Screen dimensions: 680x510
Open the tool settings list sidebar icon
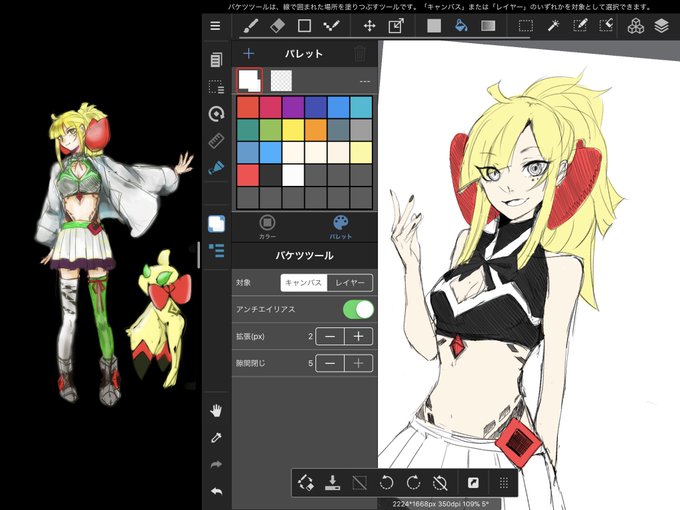(x=216, y=251)
